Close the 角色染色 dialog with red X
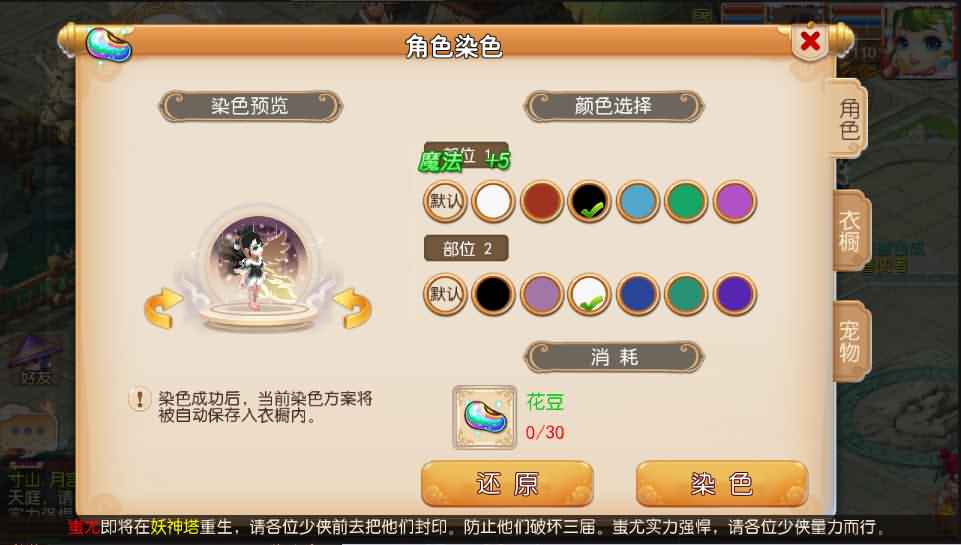 pos(810,42)
